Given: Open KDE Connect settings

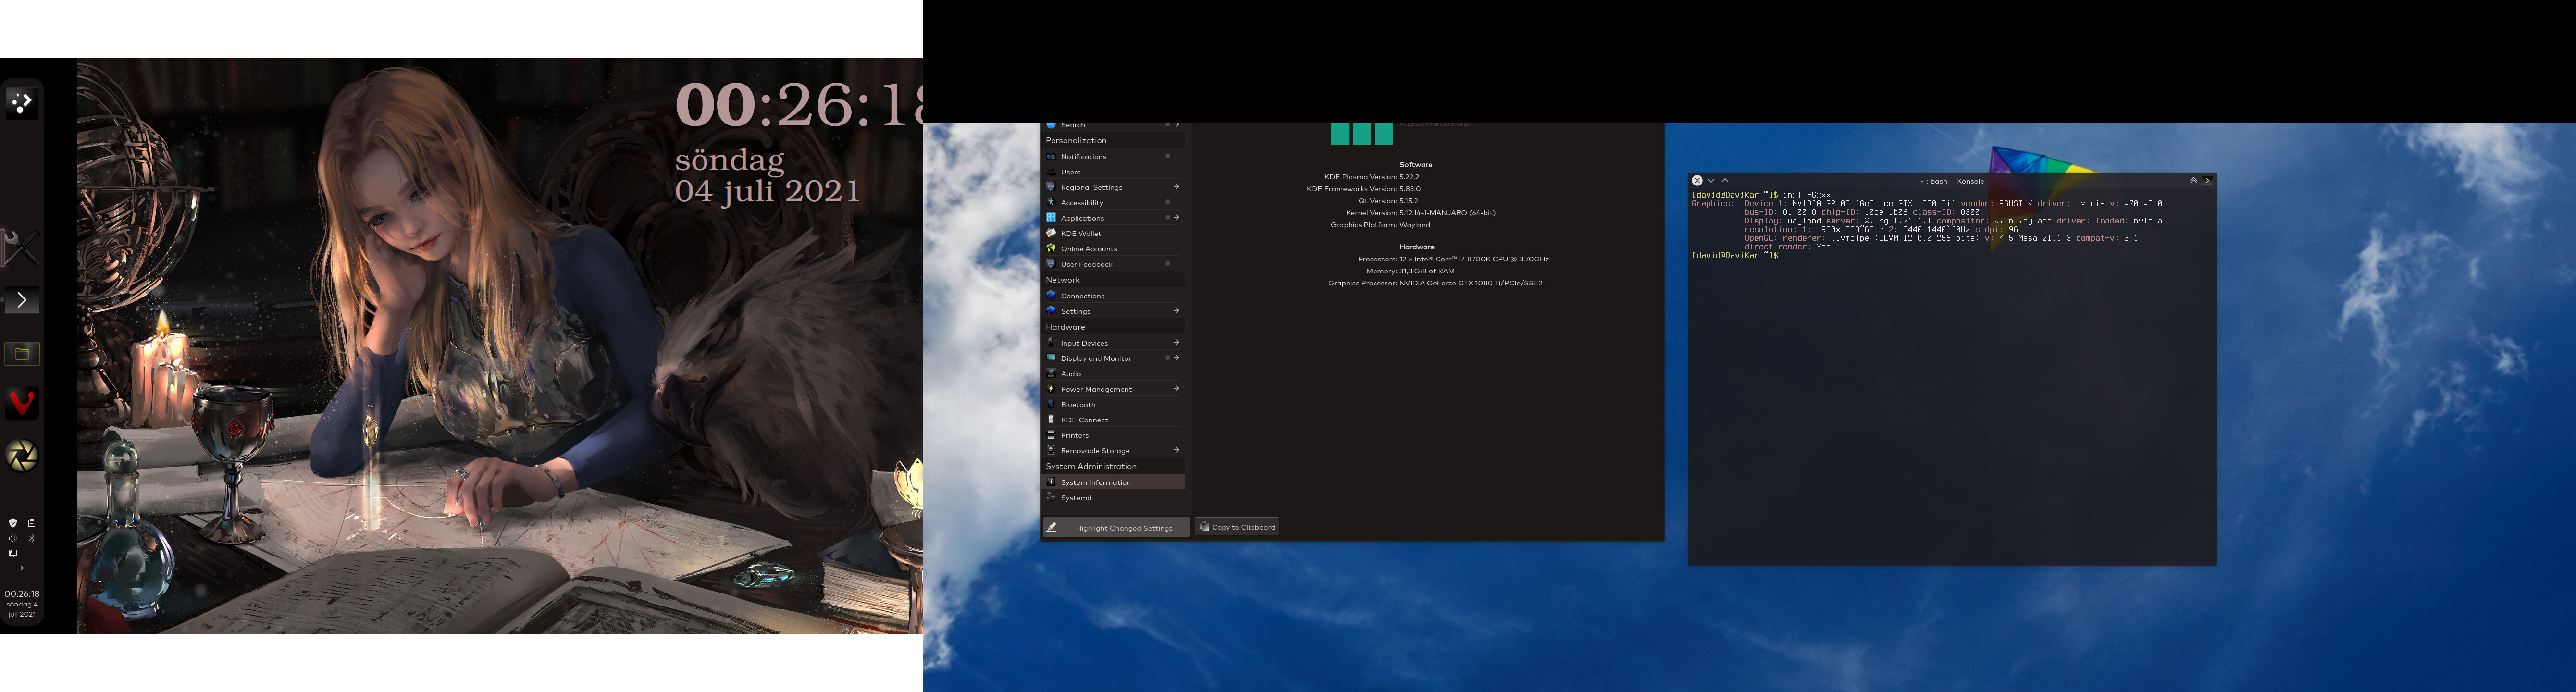Looking at the screenshot, I should (1113, 420).
